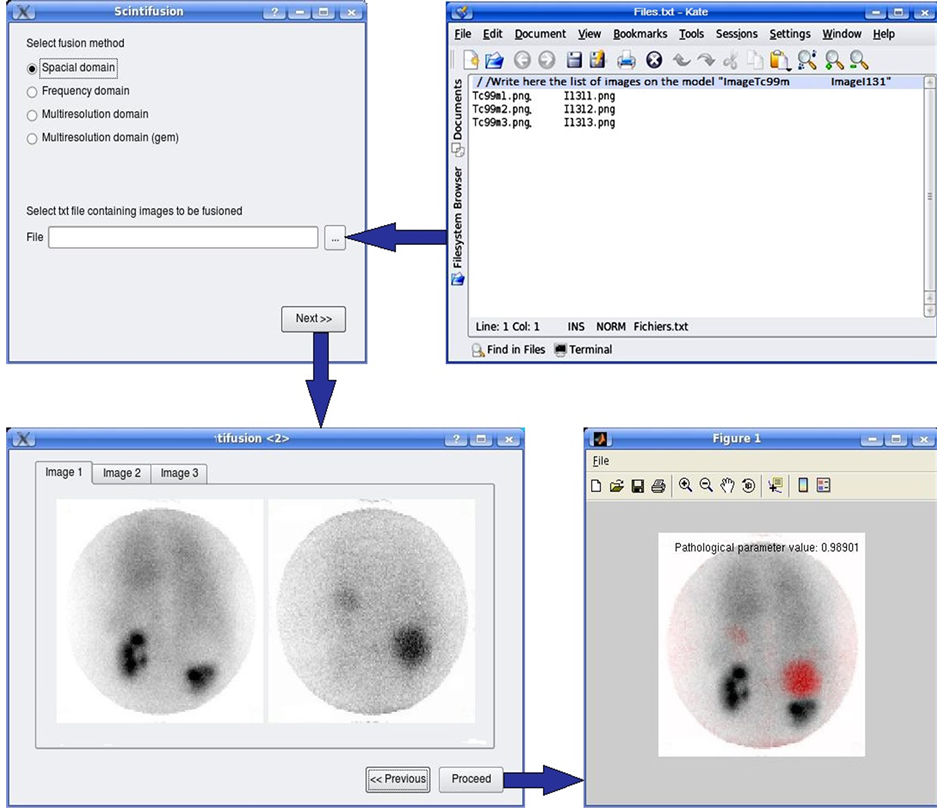Click the Save icon in Kate toolbar
The height and width of the screenshot is (808, 937).
point(574,60)
